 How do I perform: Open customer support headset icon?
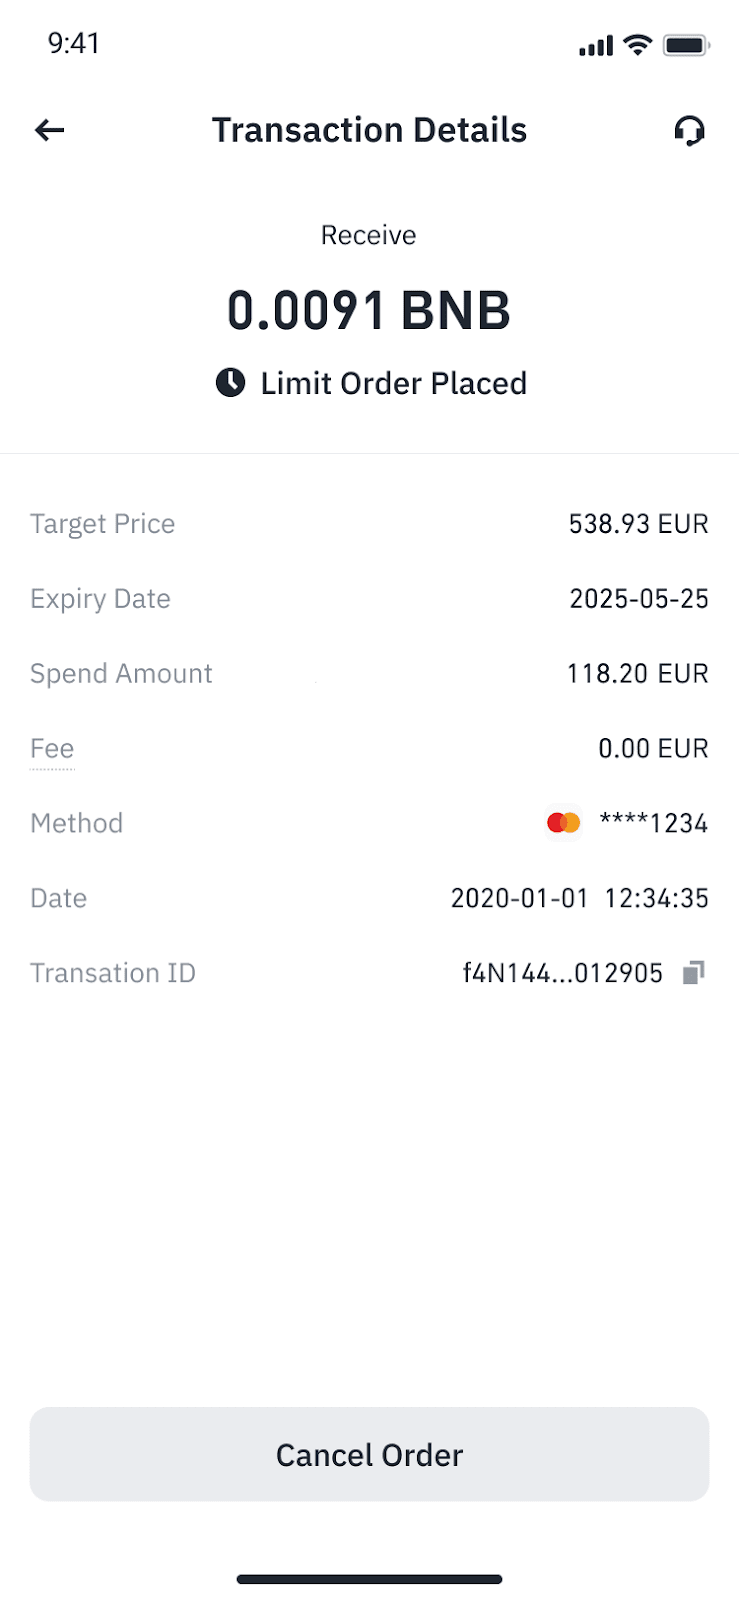(x=689, y=131)
